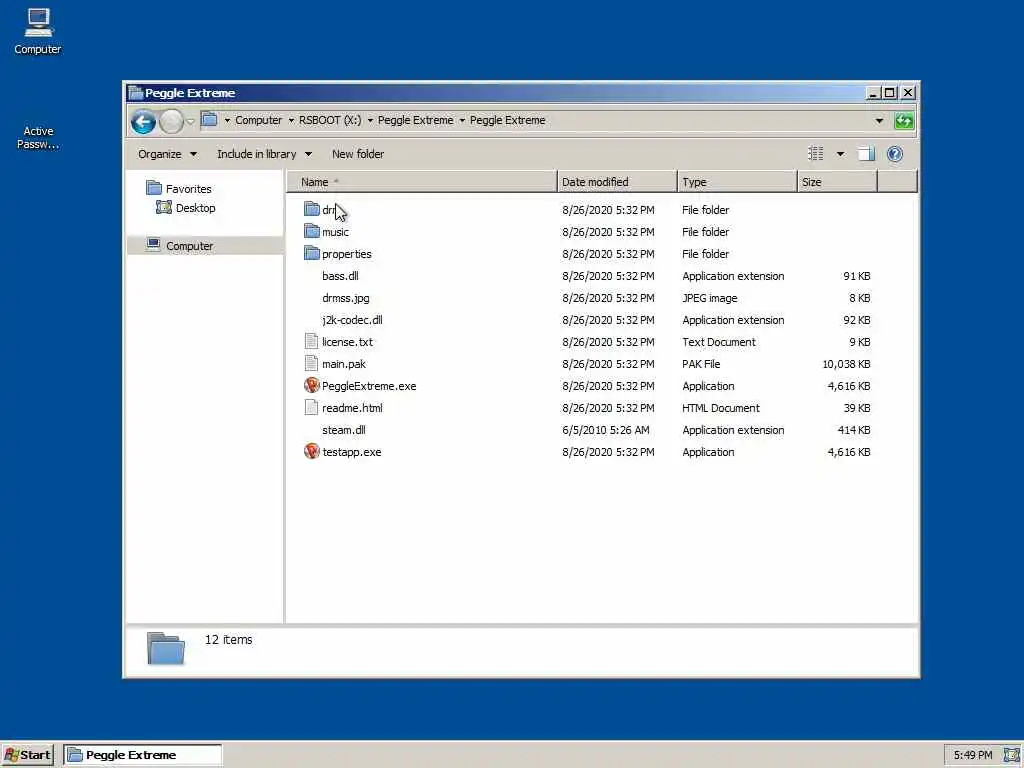Select the j2k-codec.dll file
This screenshot has height=768, width=1024.
pos(352,320)
